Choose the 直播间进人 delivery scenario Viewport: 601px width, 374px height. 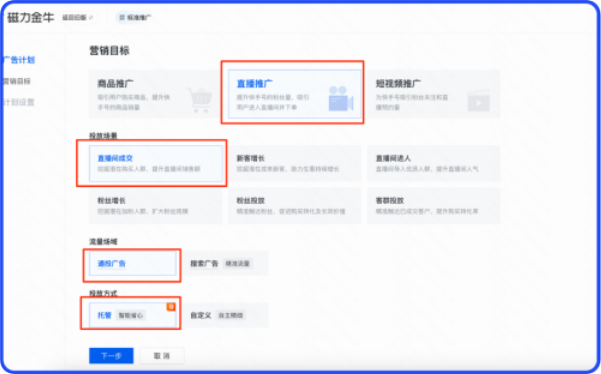pyautogui.click(x=434, y=163)
